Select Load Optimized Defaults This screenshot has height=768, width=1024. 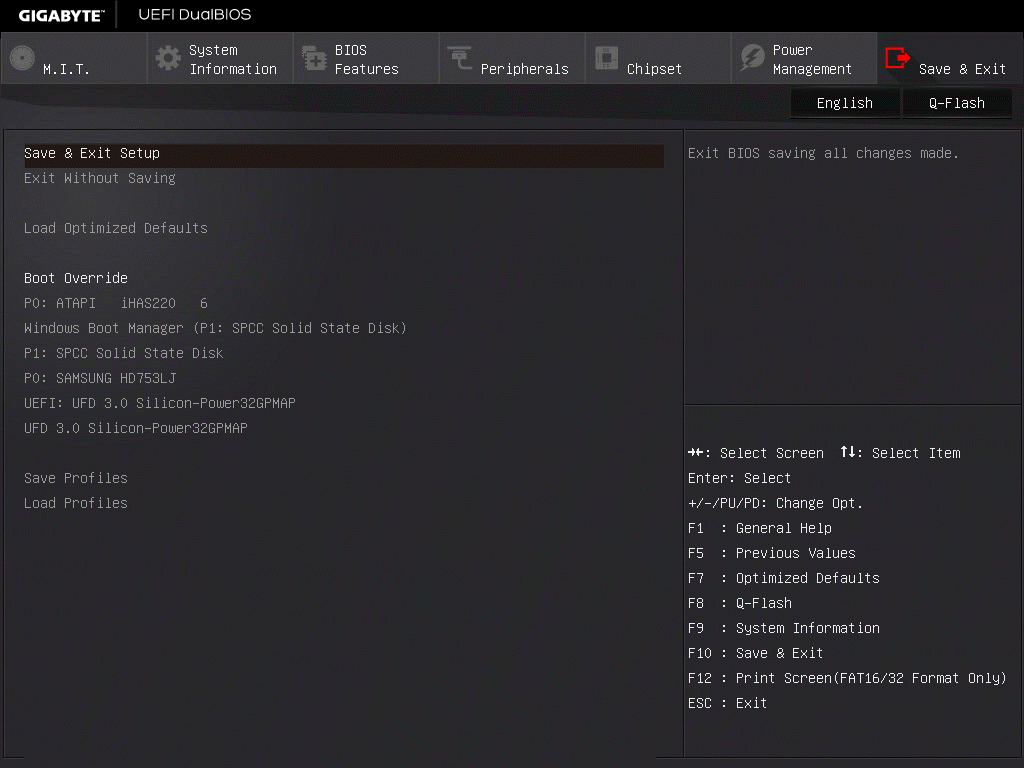click(x=116, y=228)
